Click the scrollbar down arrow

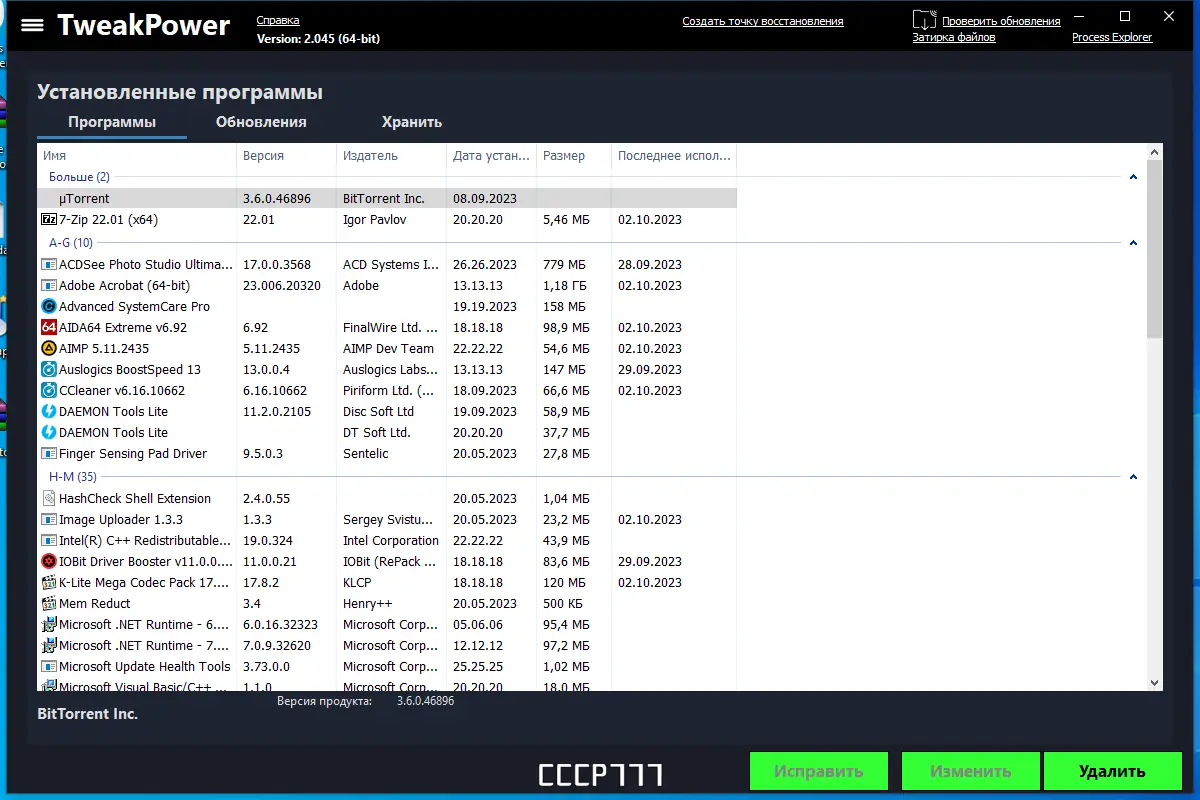[x=1155, y=682]
